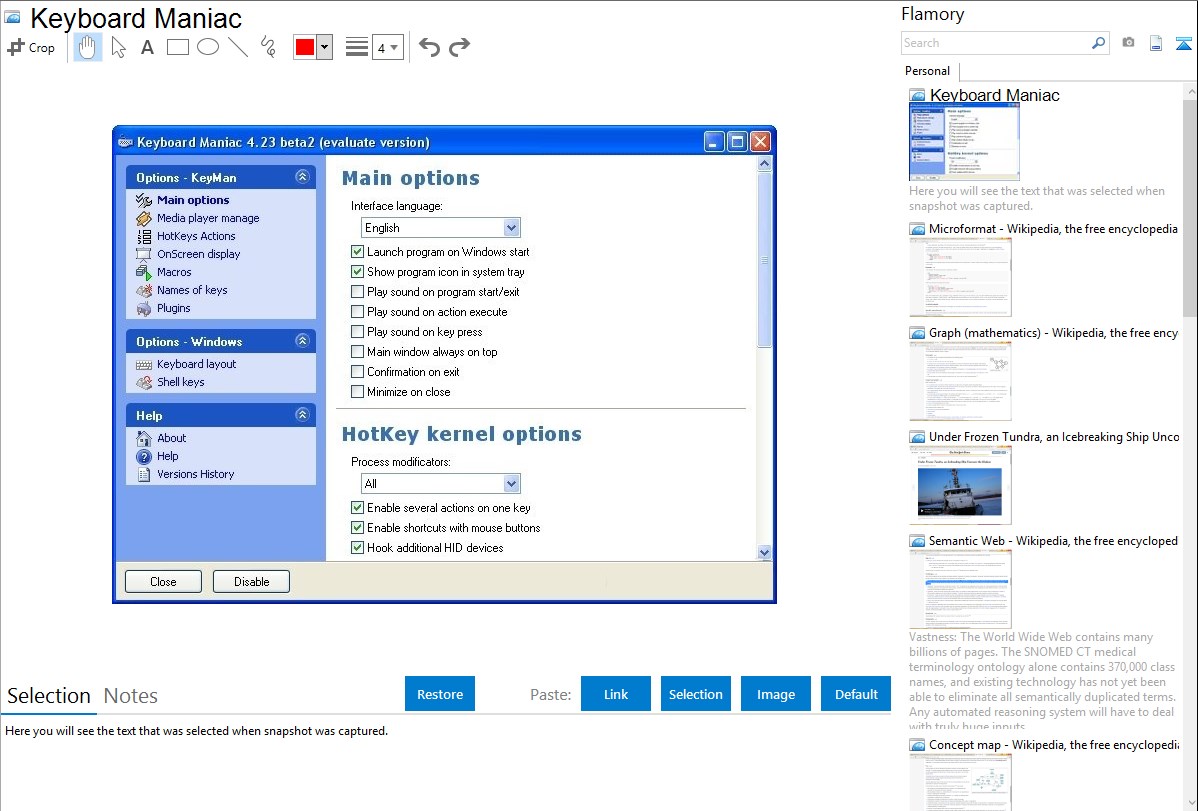Activate the hand pan tool
This screenshot has width=1198, height=811.
point(87,47)
